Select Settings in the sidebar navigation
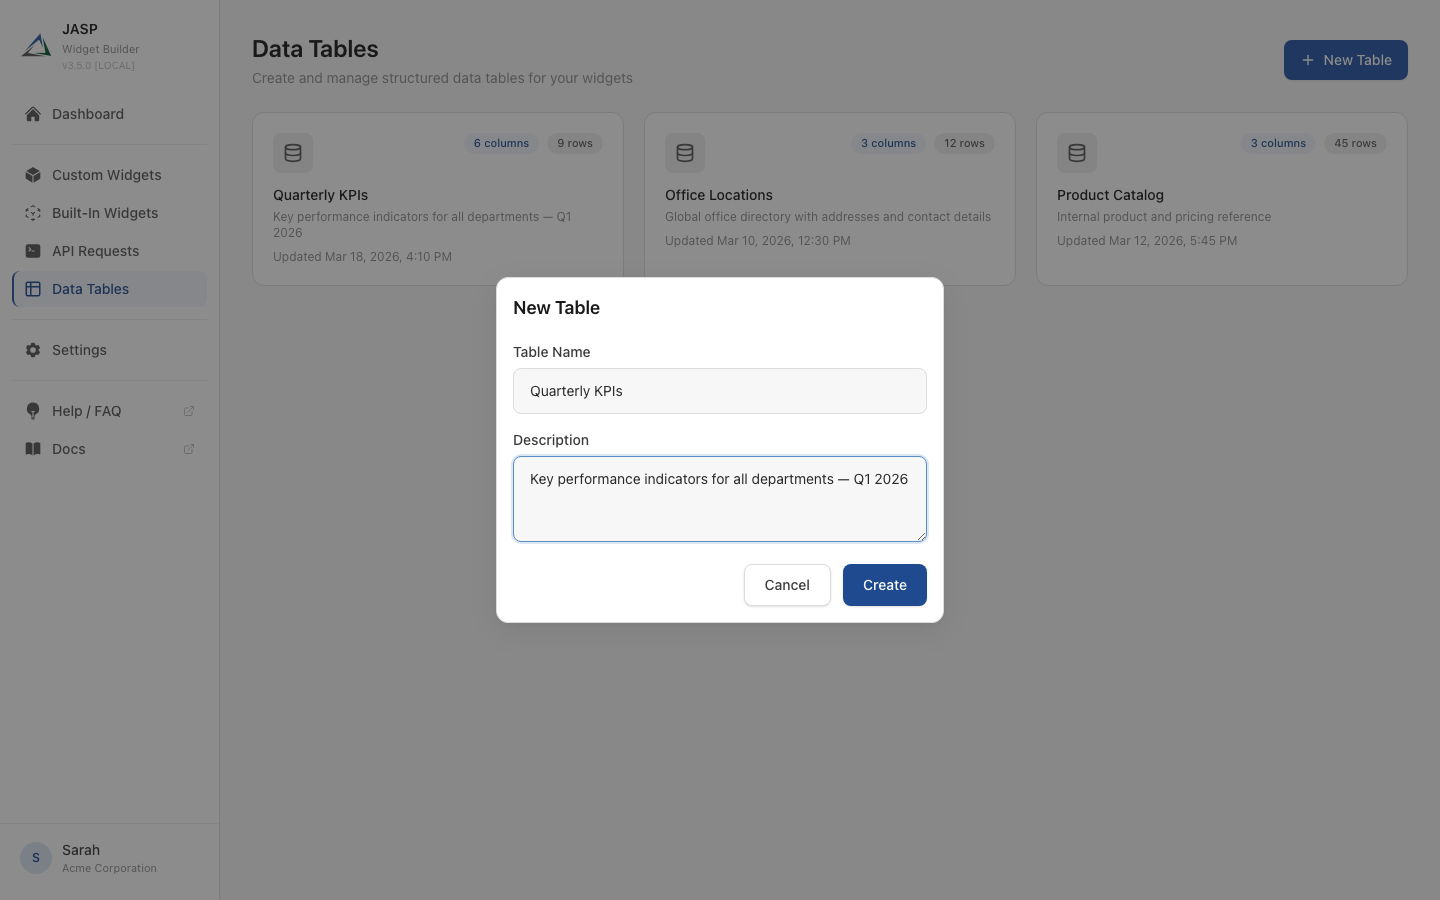This screenshot has width=1440, height=900. coord(79,350)
